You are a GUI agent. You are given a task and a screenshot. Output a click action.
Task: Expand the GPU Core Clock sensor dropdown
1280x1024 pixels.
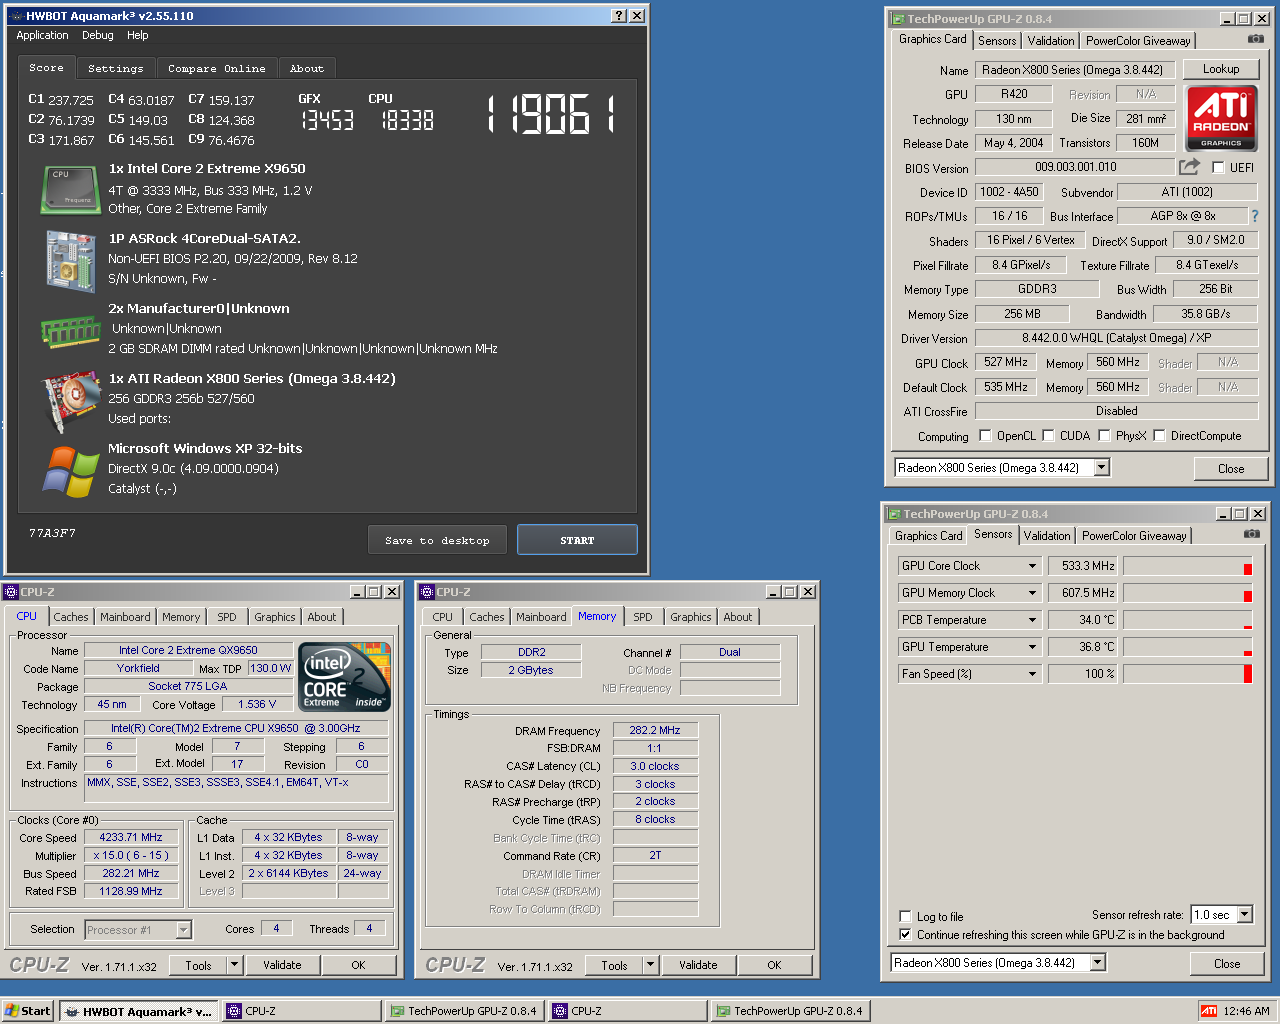click(x=1032, y=566)
